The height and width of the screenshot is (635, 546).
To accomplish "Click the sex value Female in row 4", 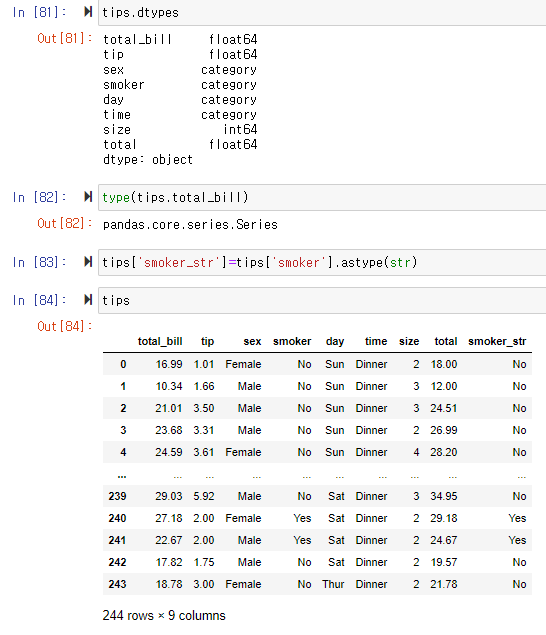I will pyautogui.click(x=243, y=452).
